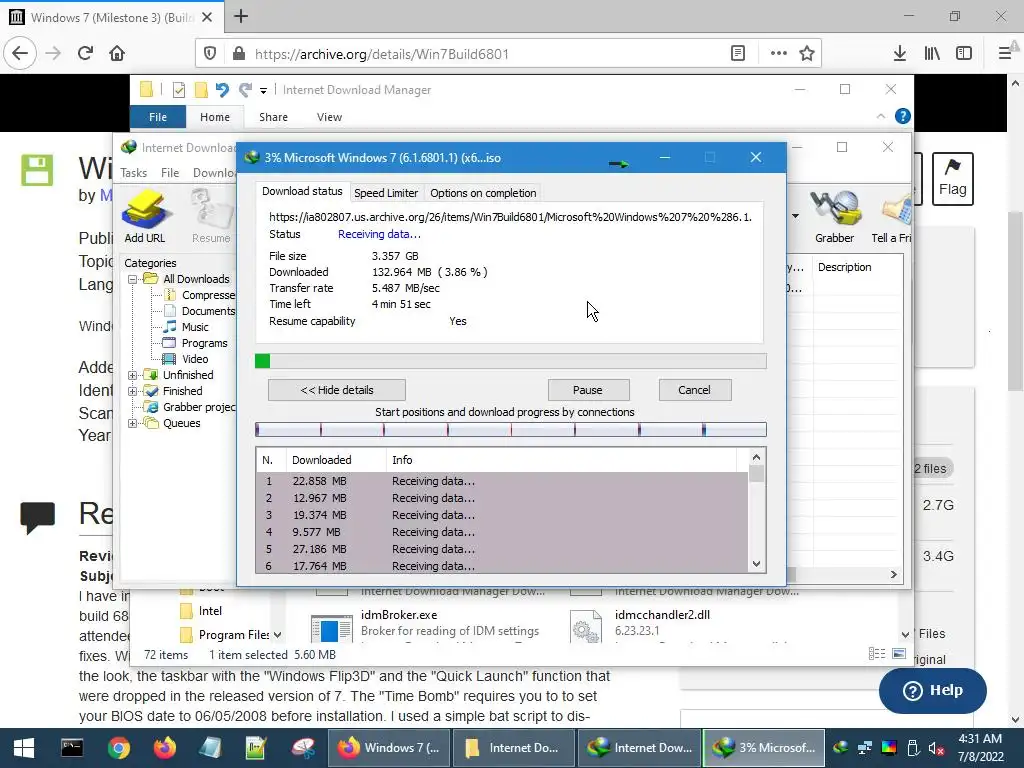Click the Hide details button
1024x768 pixels.
pos(337,390)
